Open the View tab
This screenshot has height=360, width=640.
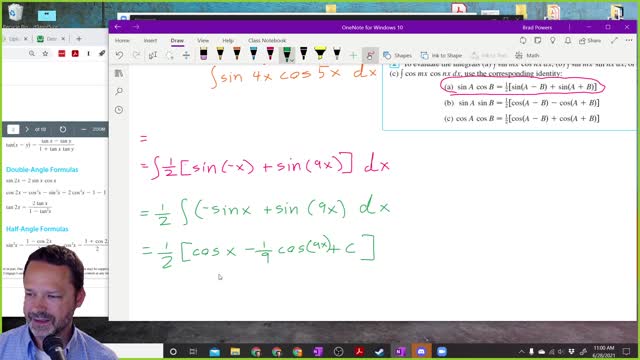tap(203, 40)
